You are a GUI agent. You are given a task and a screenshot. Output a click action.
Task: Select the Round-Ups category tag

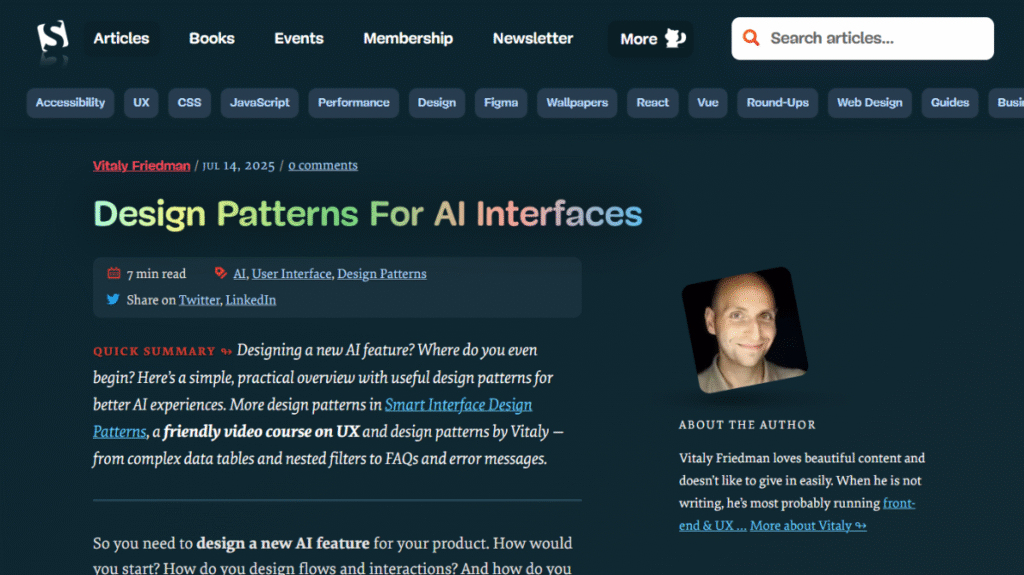(778, 103)
